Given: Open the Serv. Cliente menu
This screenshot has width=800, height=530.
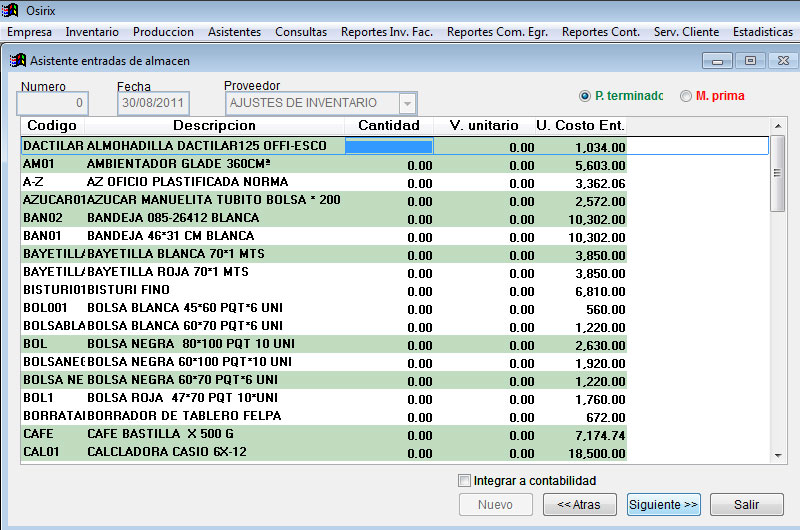Looking at the screenshot, I should [686, 32].
